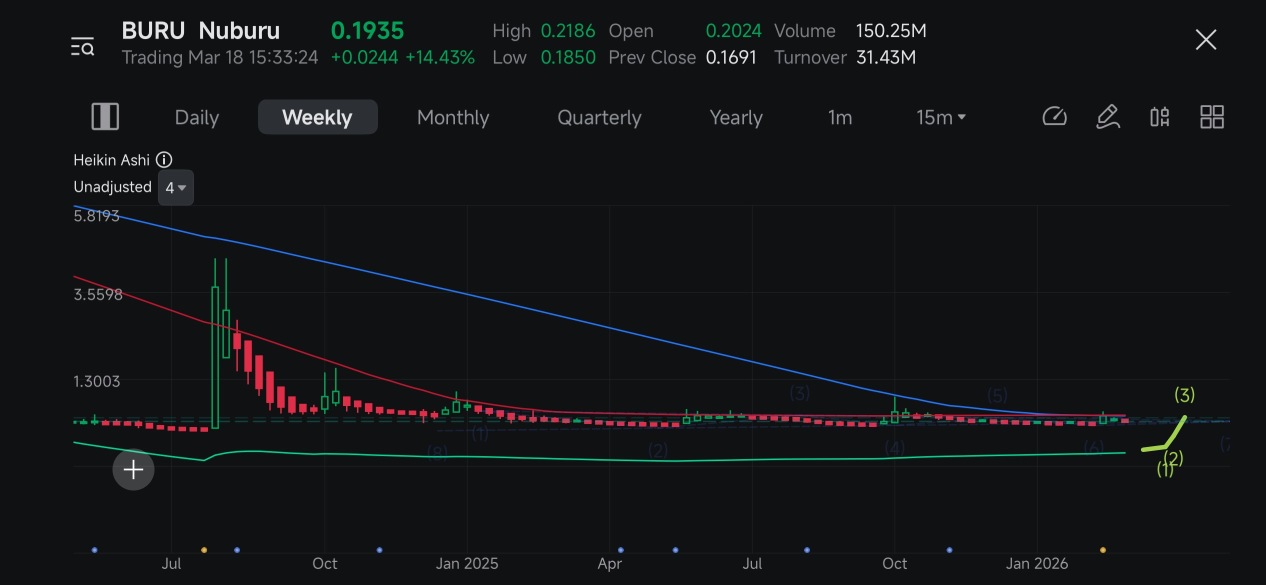
Task: Click the Jan 2025 date axis label
Action: coord(467,563)
